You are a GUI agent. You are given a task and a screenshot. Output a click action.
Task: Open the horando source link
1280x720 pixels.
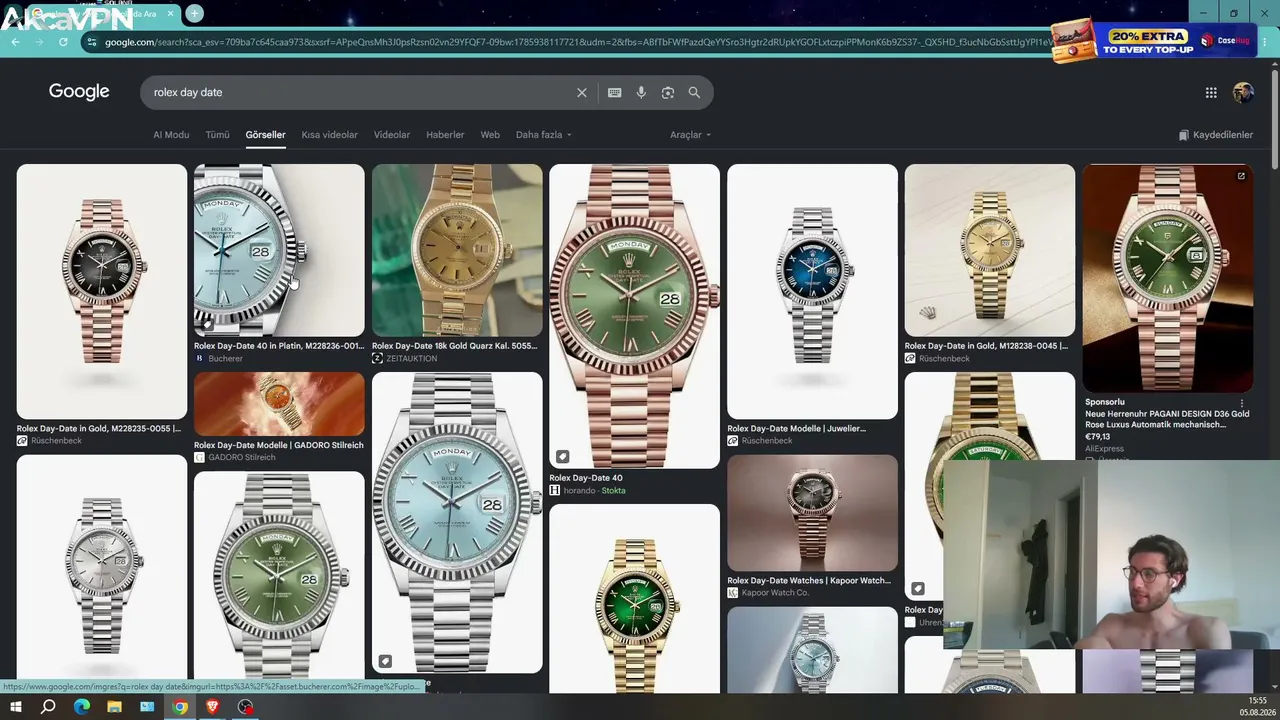(580, 491)
